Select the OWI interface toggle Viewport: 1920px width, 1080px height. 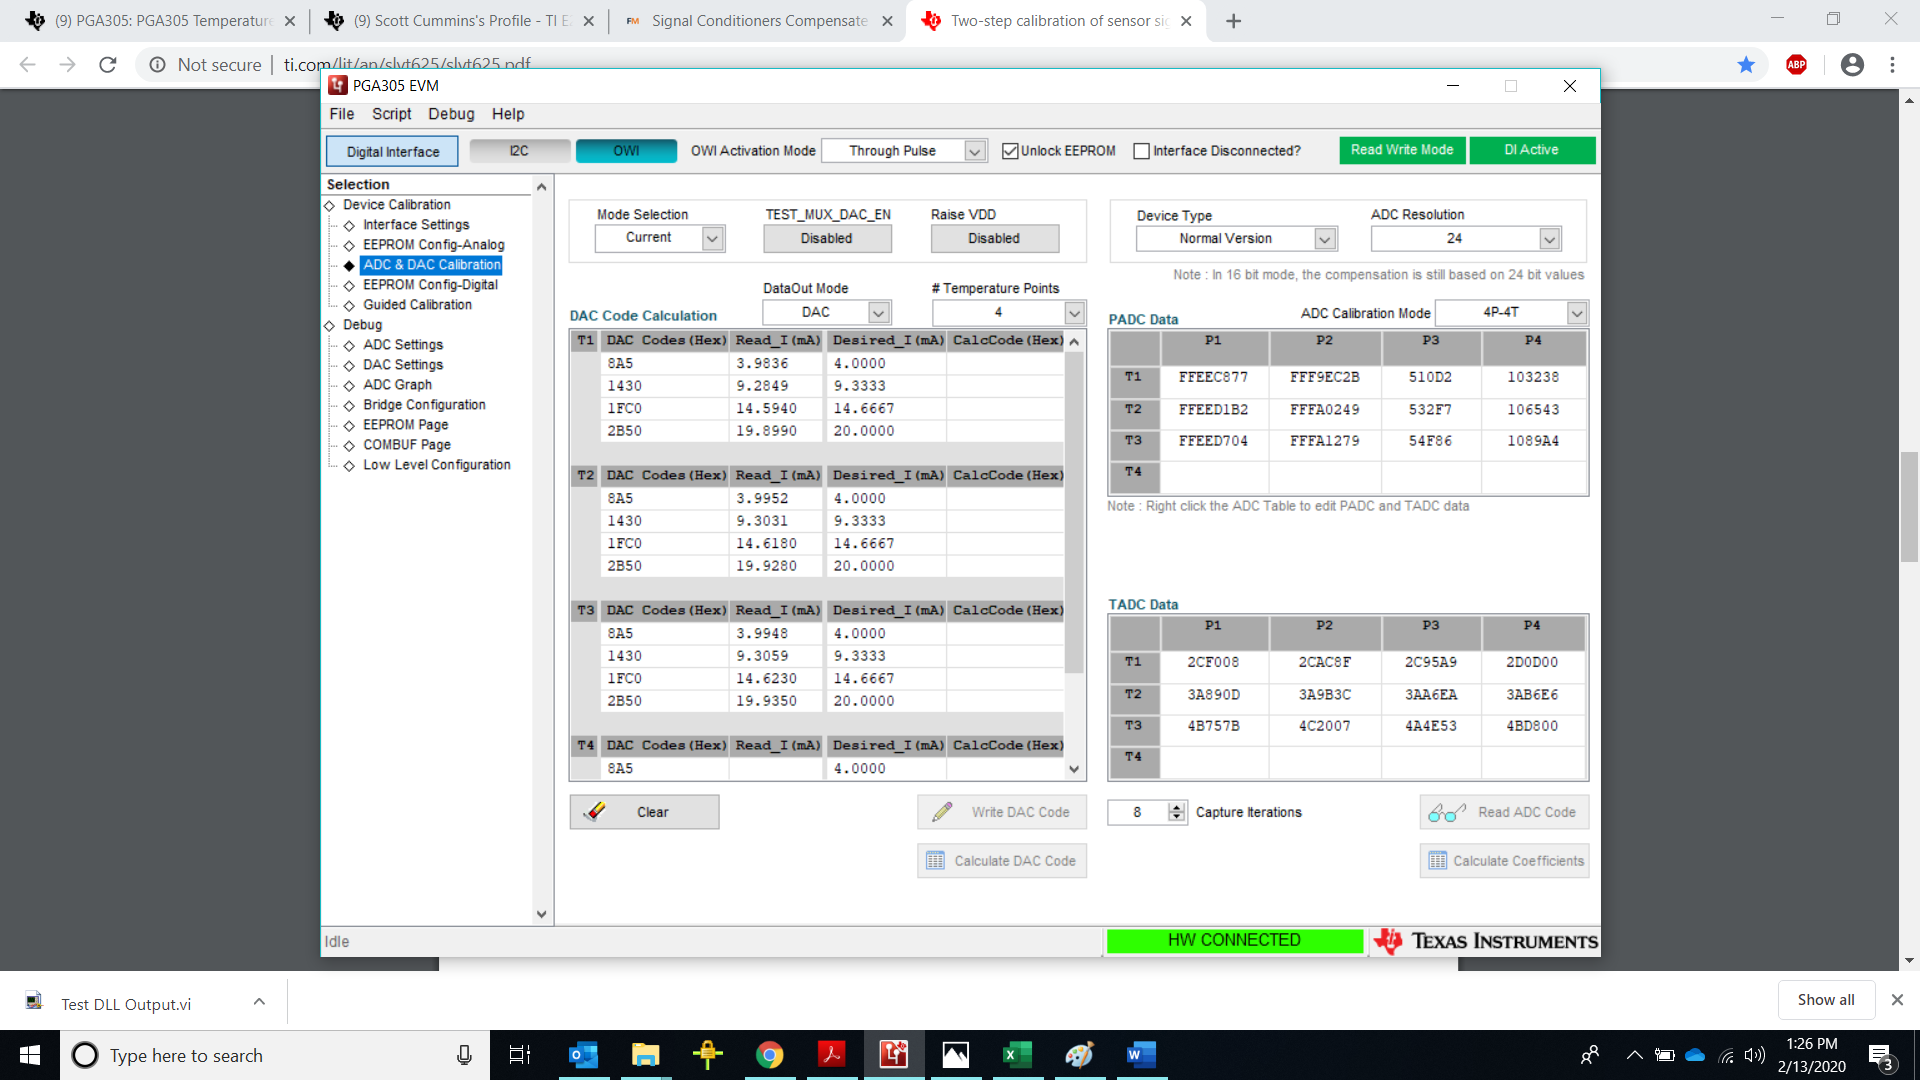626,151
